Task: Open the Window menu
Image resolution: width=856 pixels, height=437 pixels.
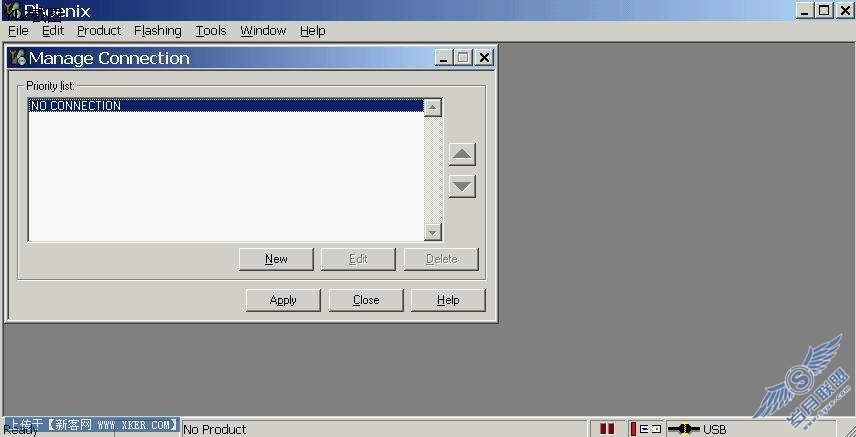Action: tap(263, 31)
